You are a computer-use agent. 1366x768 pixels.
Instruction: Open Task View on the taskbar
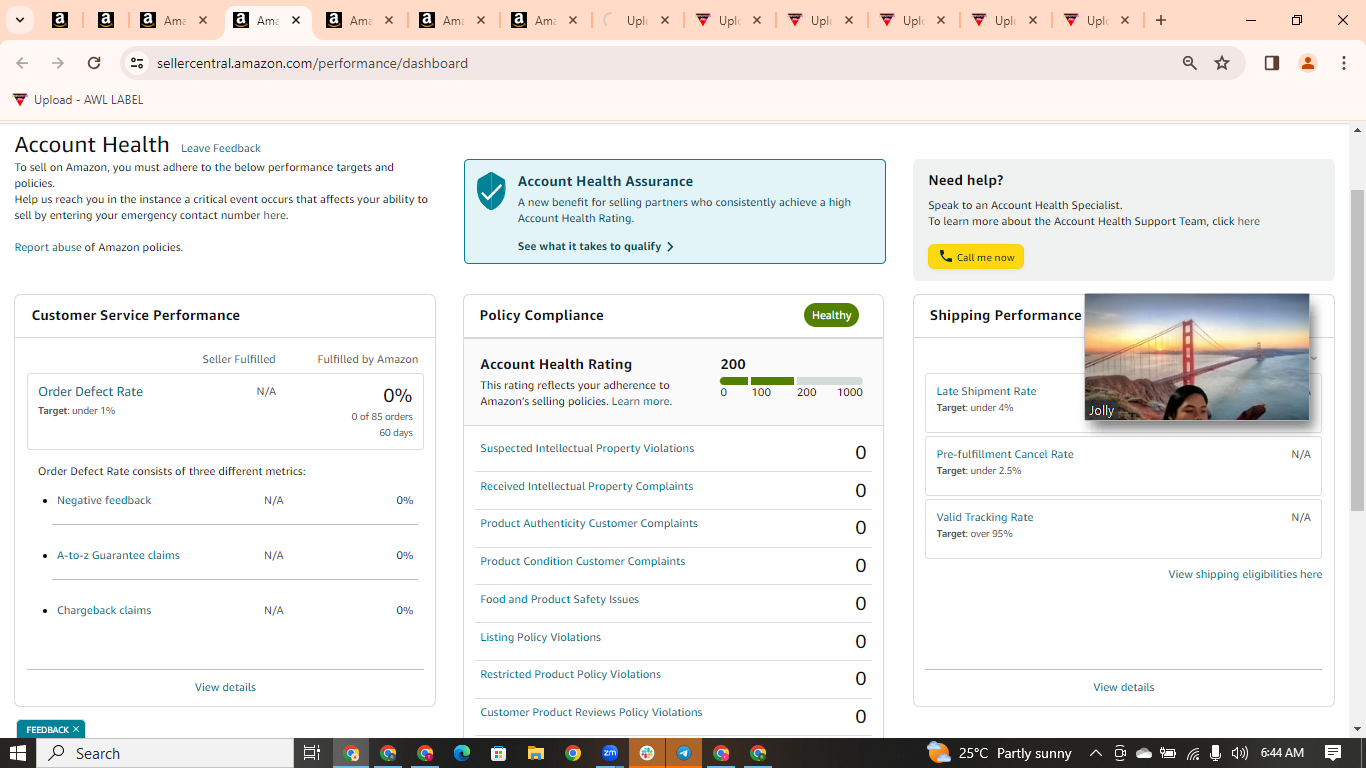[312, 753]
